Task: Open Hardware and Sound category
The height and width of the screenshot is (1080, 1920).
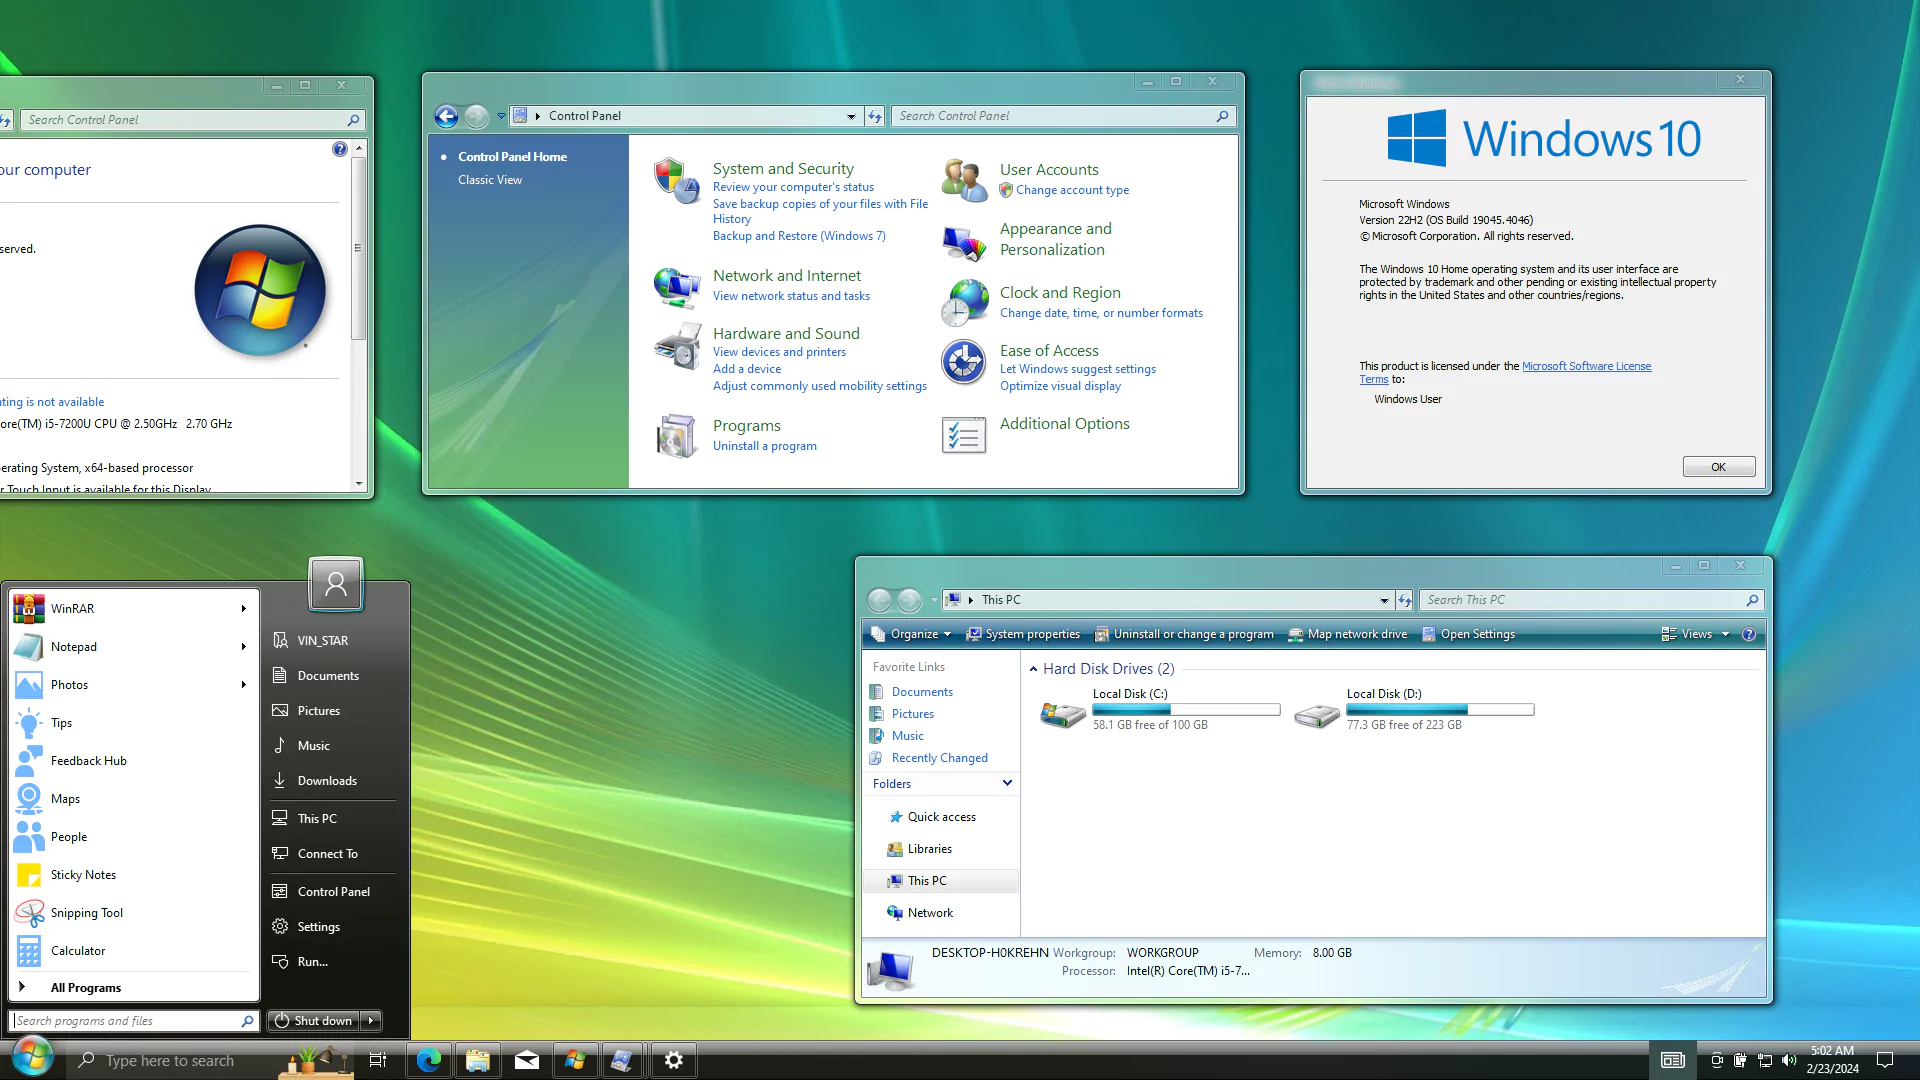Action: [x=786, y=333]
